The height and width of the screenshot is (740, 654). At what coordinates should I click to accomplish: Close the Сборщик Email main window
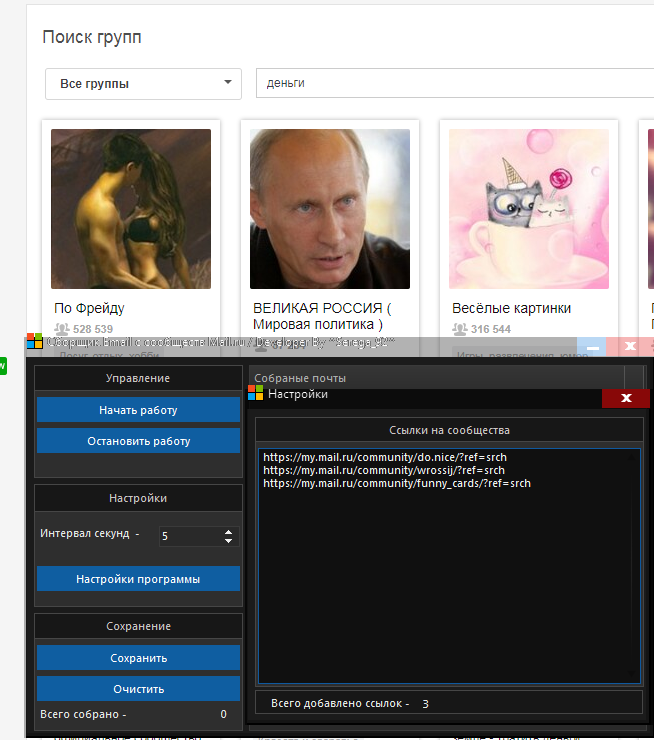pyautogui.click(x=630, y=347)
